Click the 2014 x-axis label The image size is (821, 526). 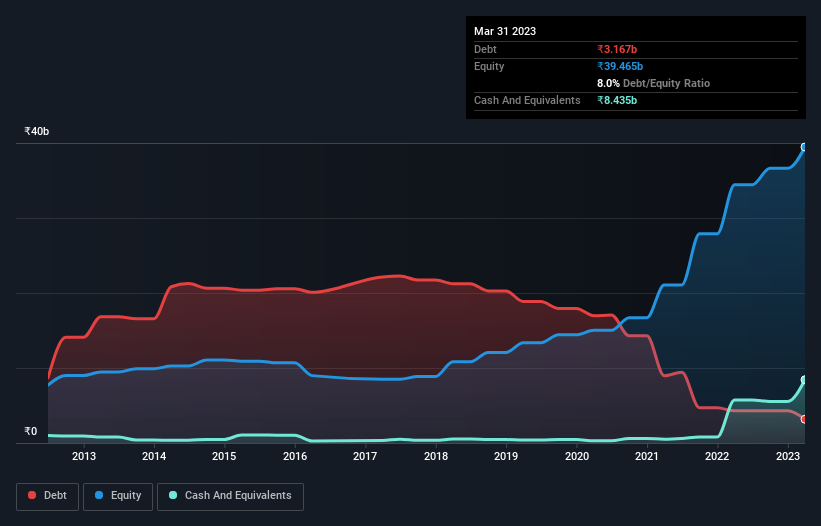(154, 456)
